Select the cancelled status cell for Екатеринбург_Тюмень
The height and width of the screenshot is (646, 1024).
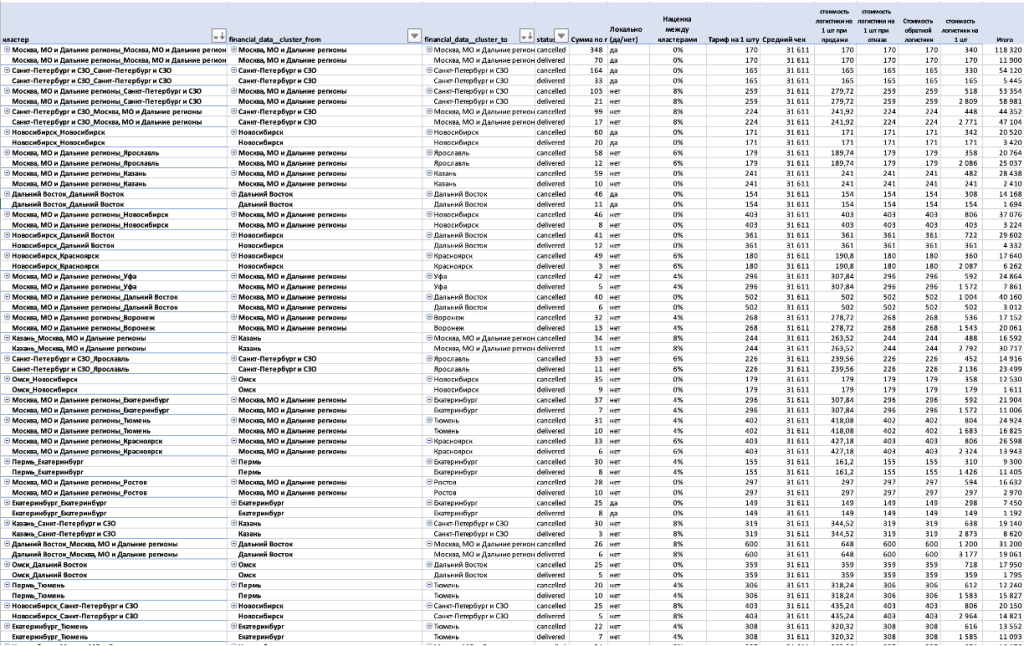(552, 626)
